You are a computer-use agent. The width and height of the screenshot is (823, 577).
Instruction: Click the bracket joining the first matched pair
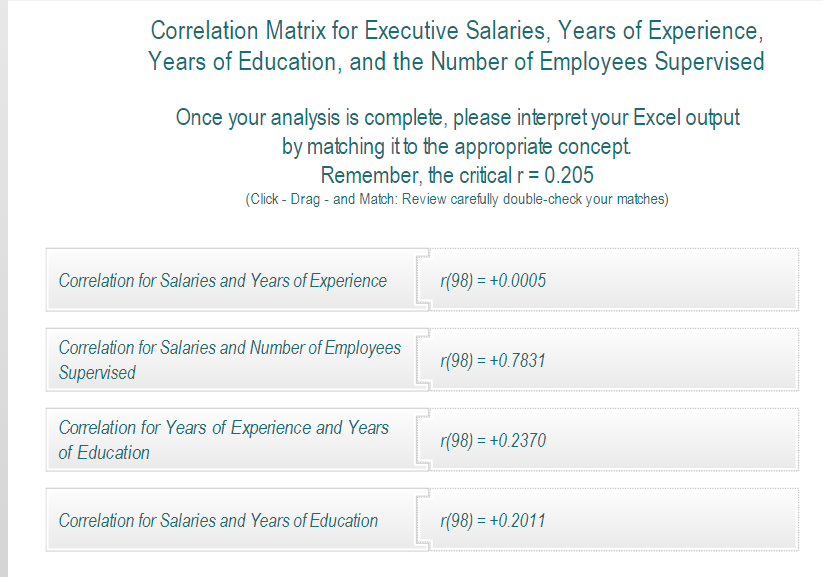423,280
